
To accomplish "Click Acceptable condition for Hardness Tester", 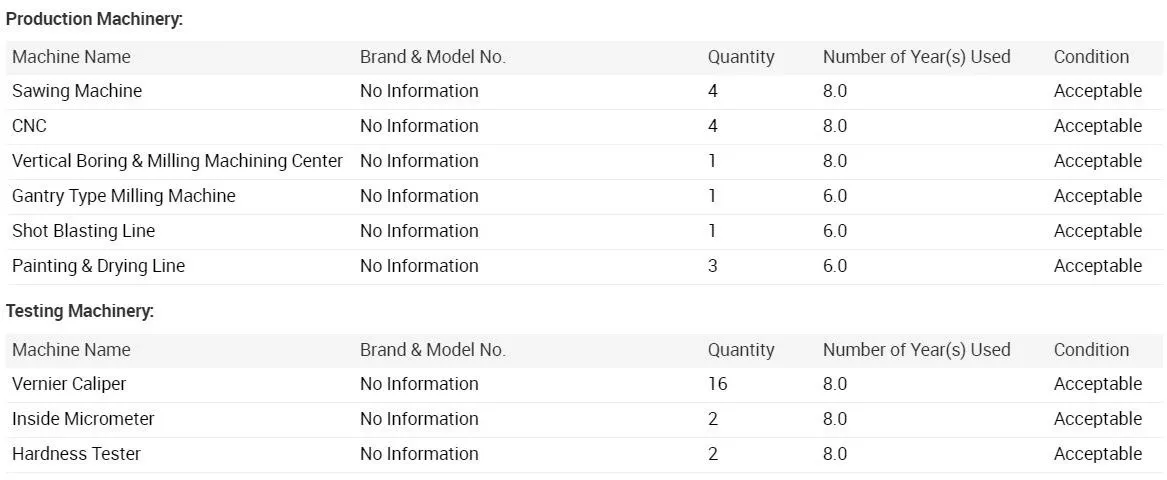I will pyautogui.click(x=1097, y=454).
